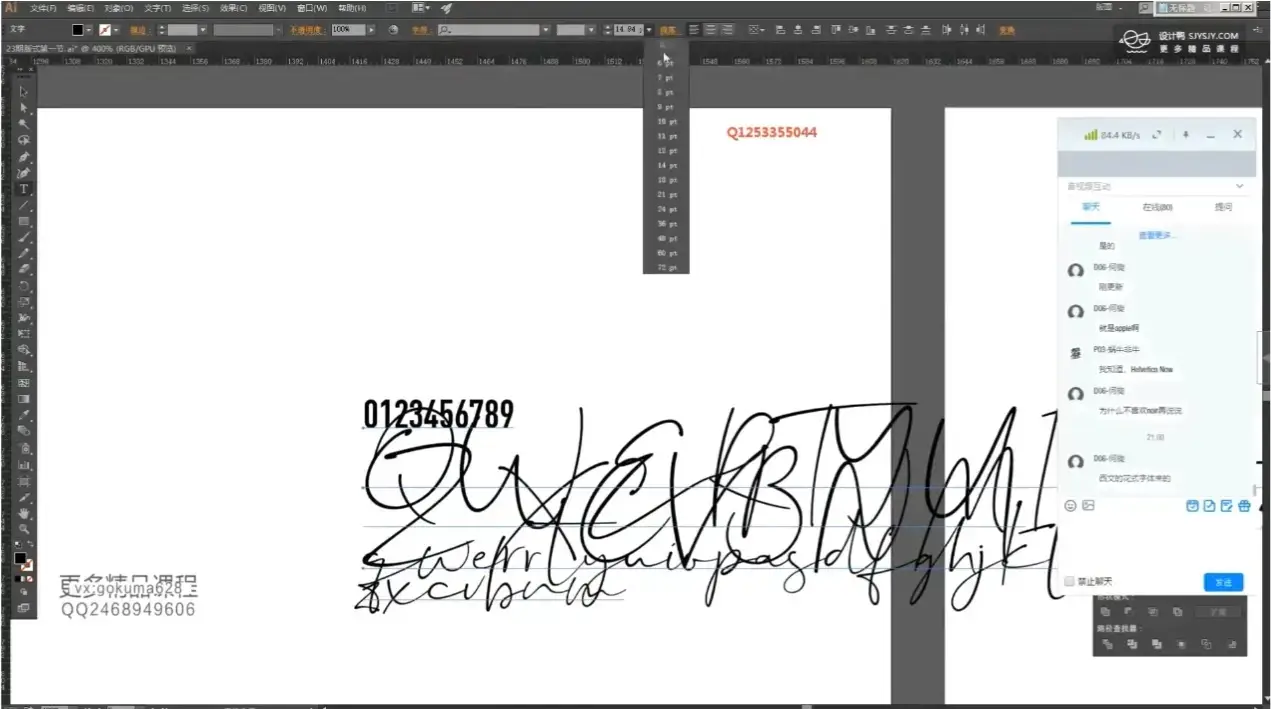Open the 文字(T) menu
Viewport: 1271px width, 709px height.
point(158,8)
